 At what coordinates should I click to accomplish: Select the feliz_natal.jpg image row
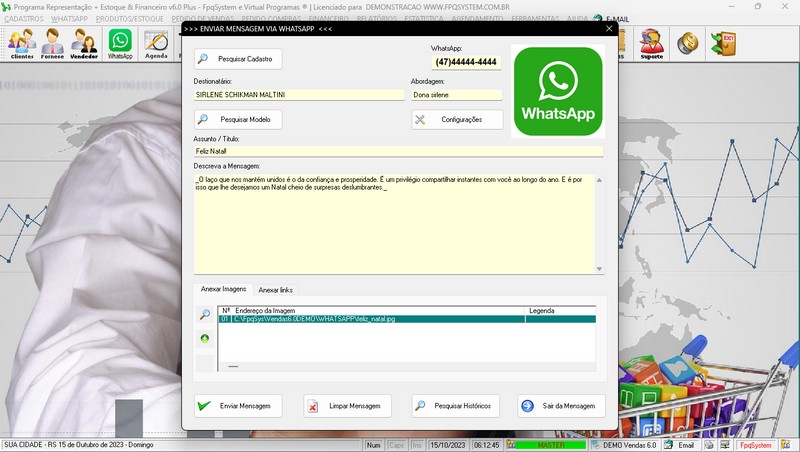click(407, 319)
